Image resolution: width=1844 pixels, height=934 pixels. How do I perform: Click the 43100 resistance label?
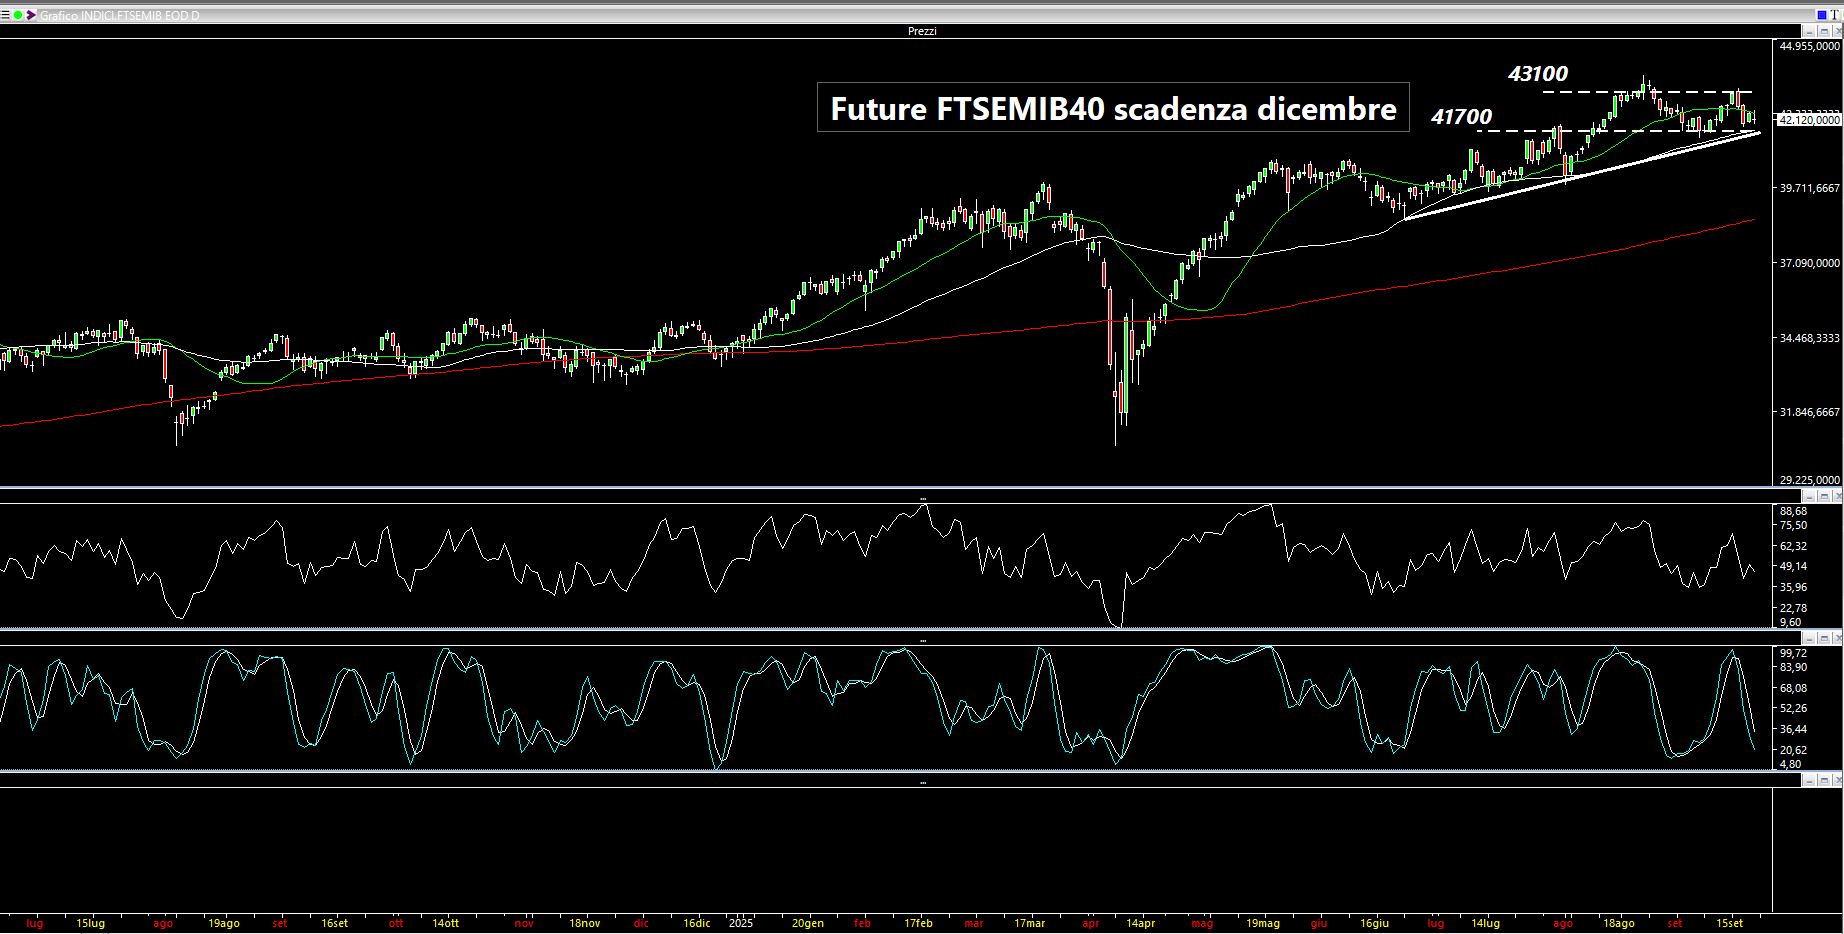(1538, 73)
